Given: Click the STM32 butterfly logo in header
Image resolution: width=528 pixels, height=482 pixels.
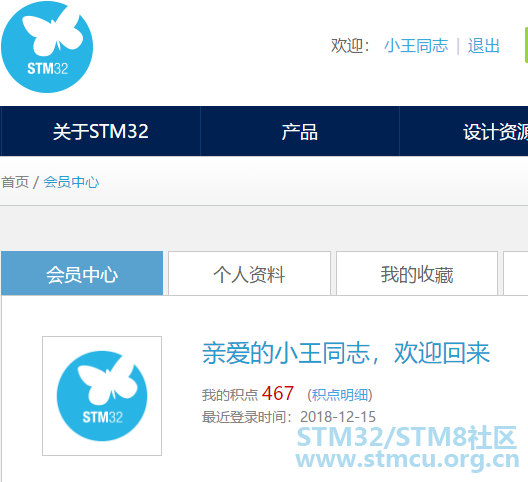Looking at the screenshot, I should coord(47,47).
